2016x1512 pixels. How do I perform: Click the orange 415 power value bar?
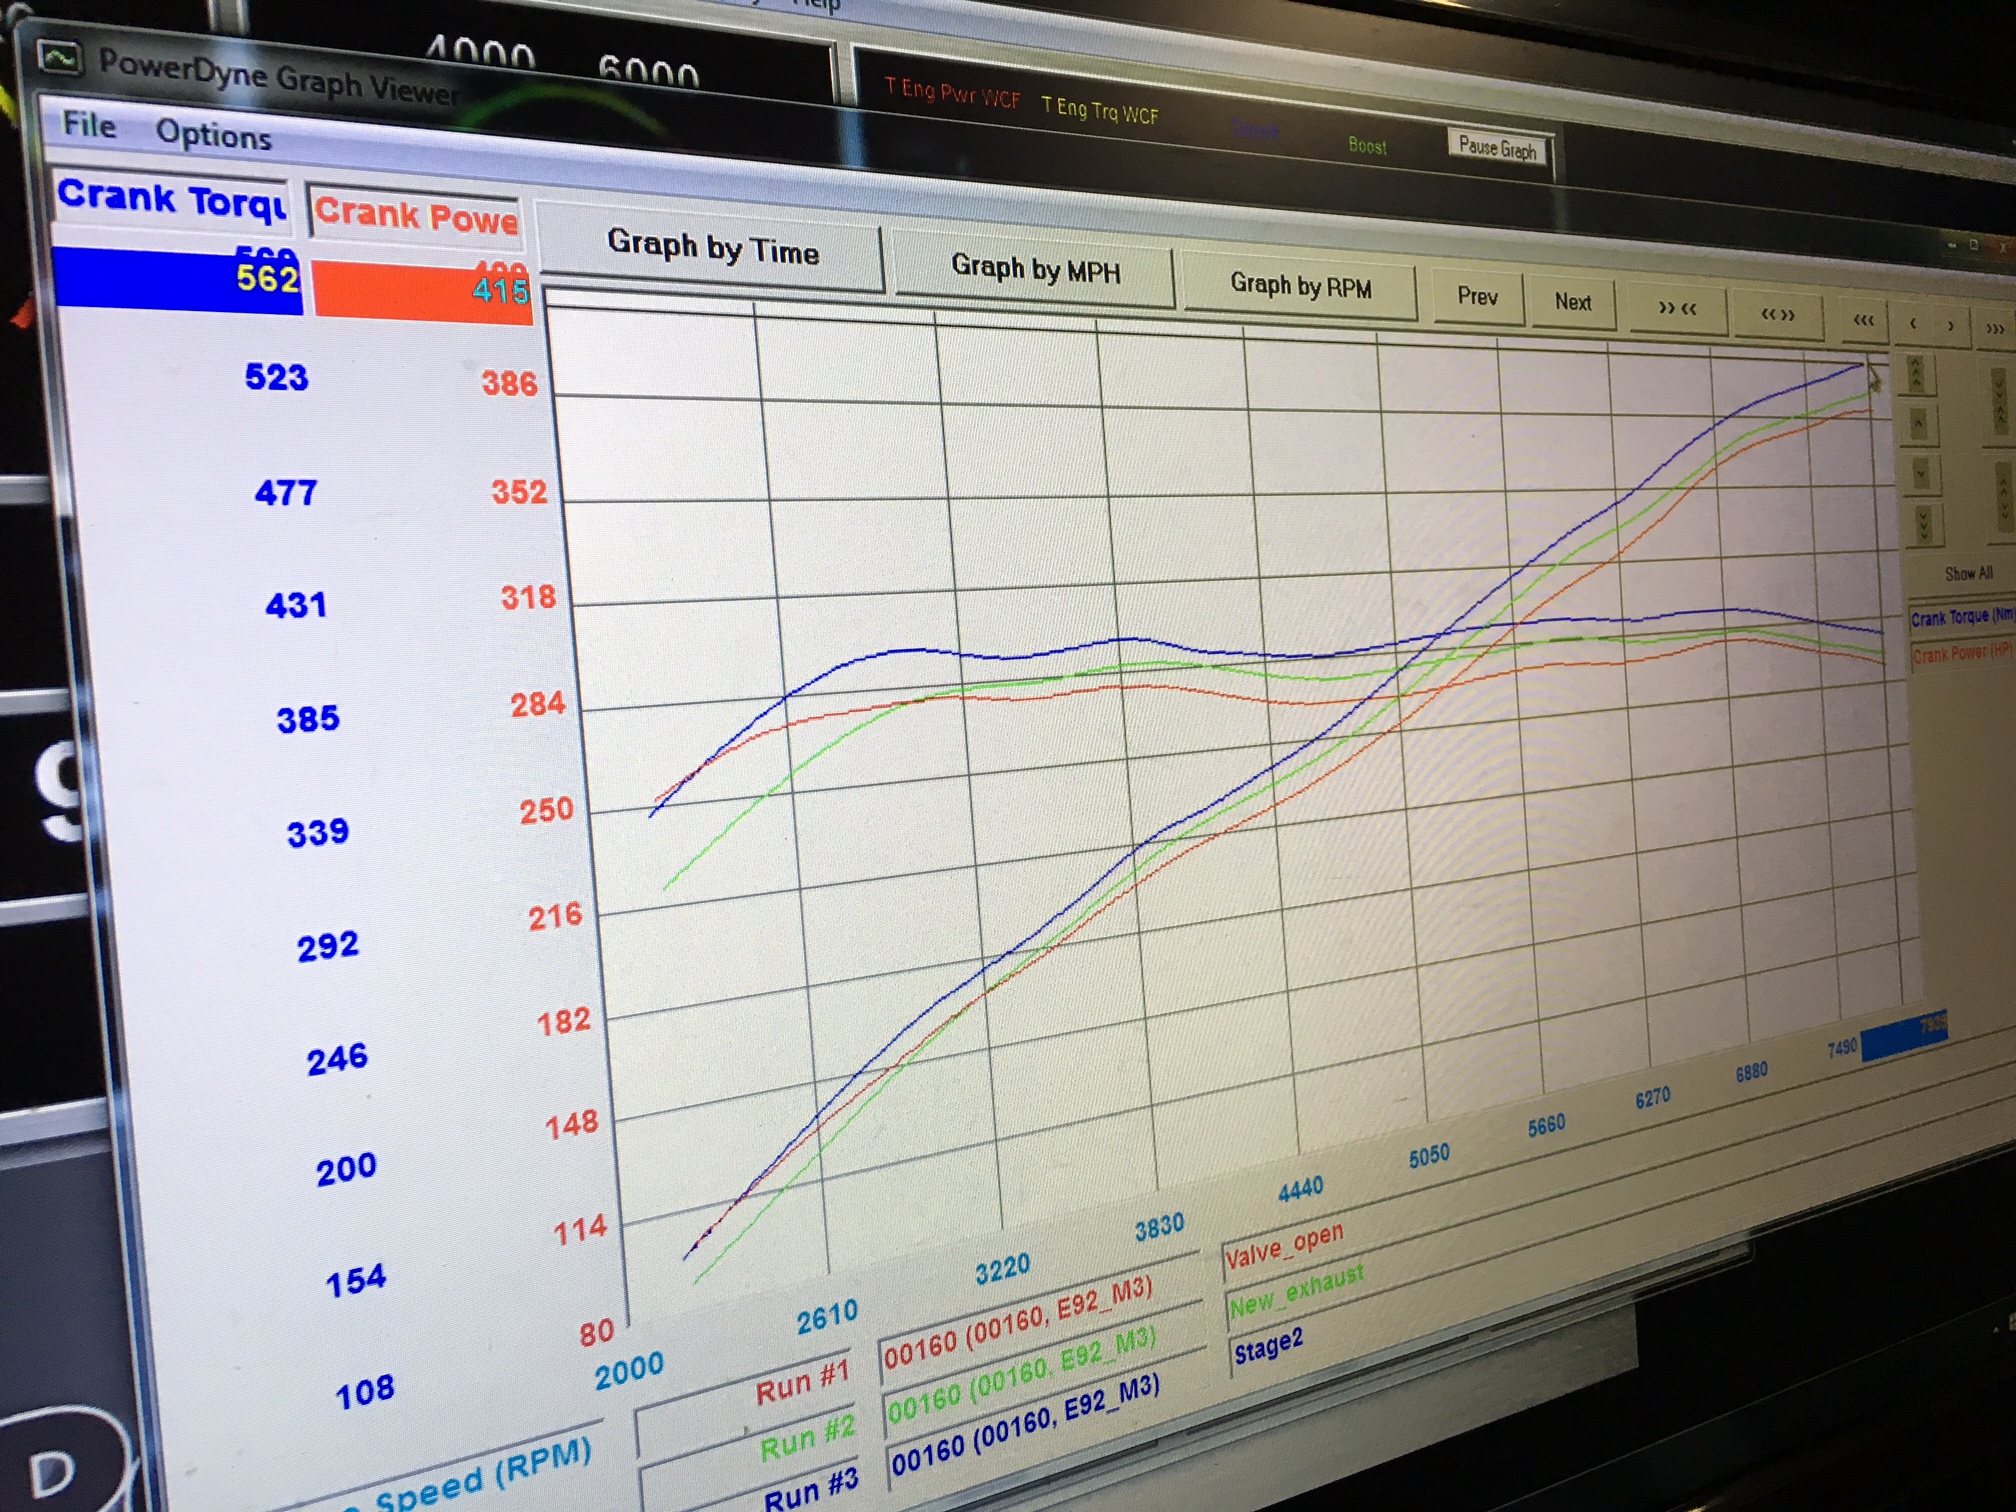421,291
